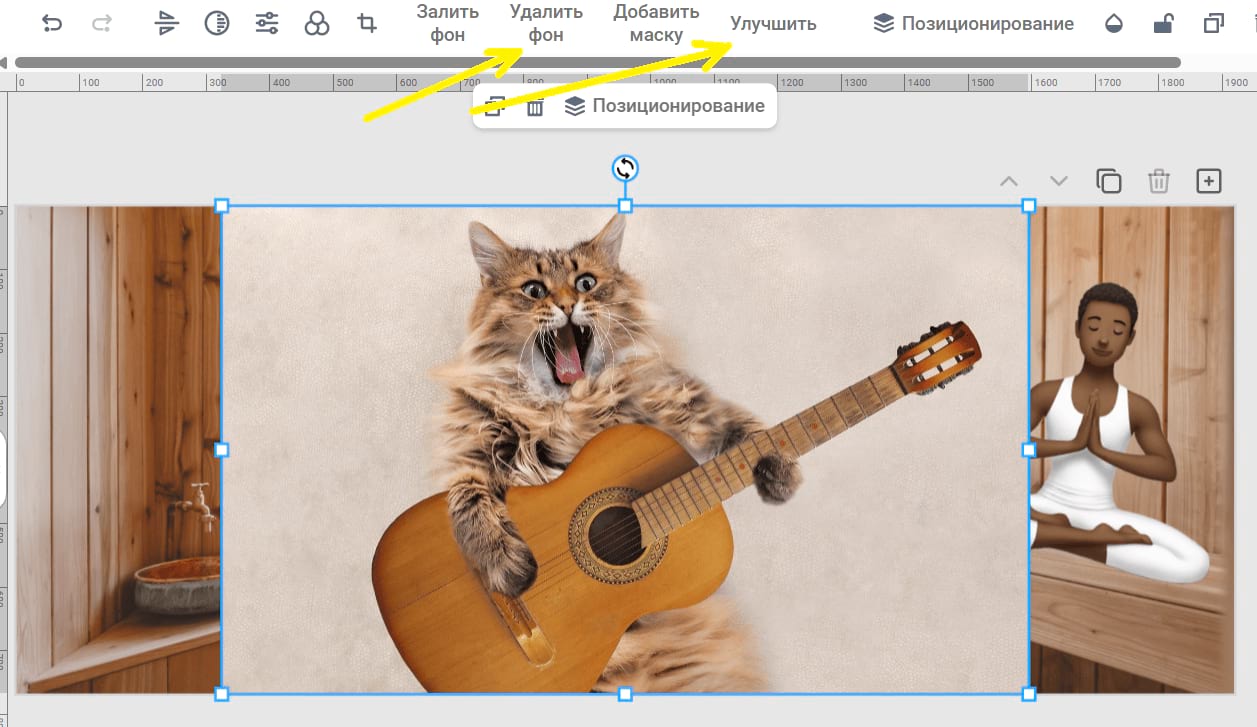Open 'Позиционирование' in the top toolbar

click(x=973, y=24)
